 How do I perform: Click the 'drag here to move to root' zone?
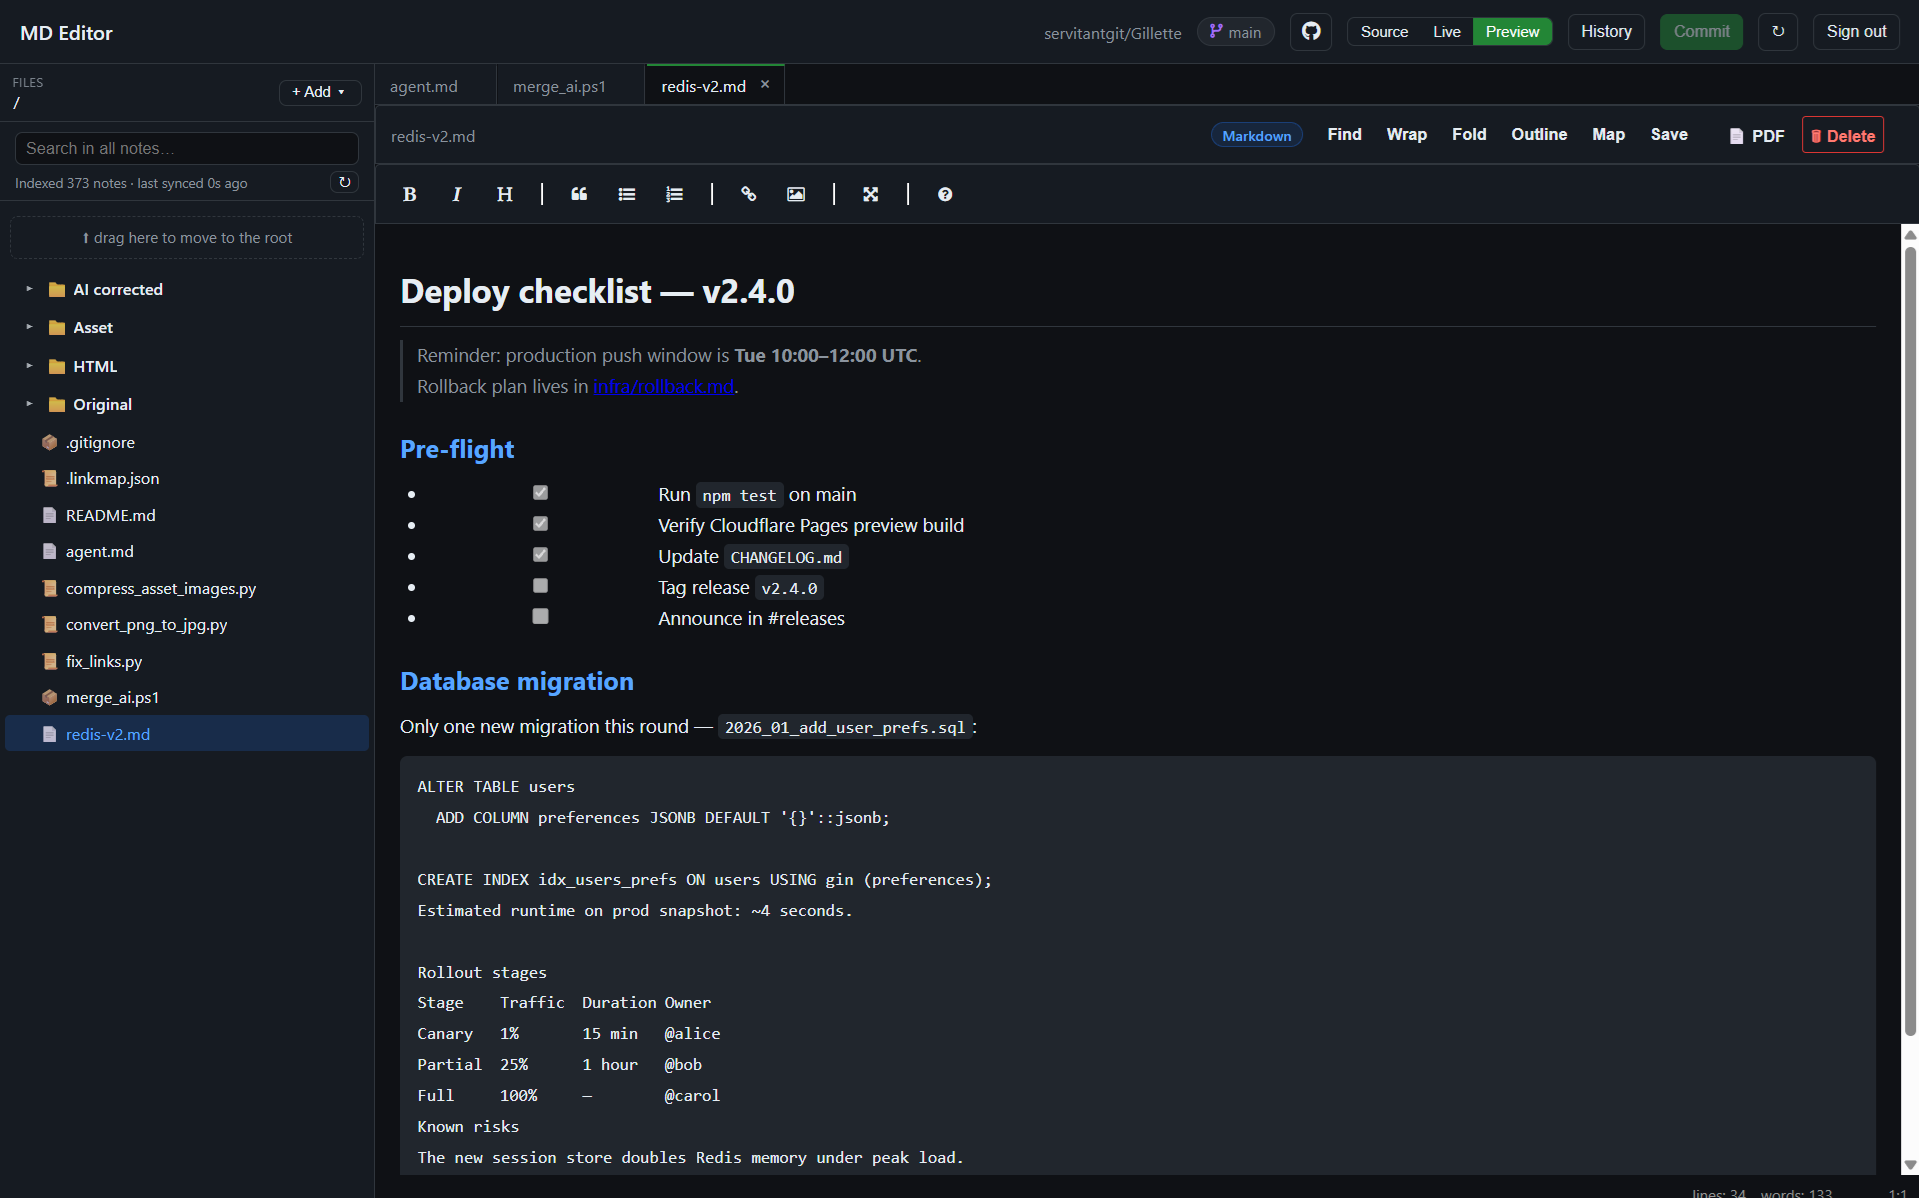click(187, 238)
